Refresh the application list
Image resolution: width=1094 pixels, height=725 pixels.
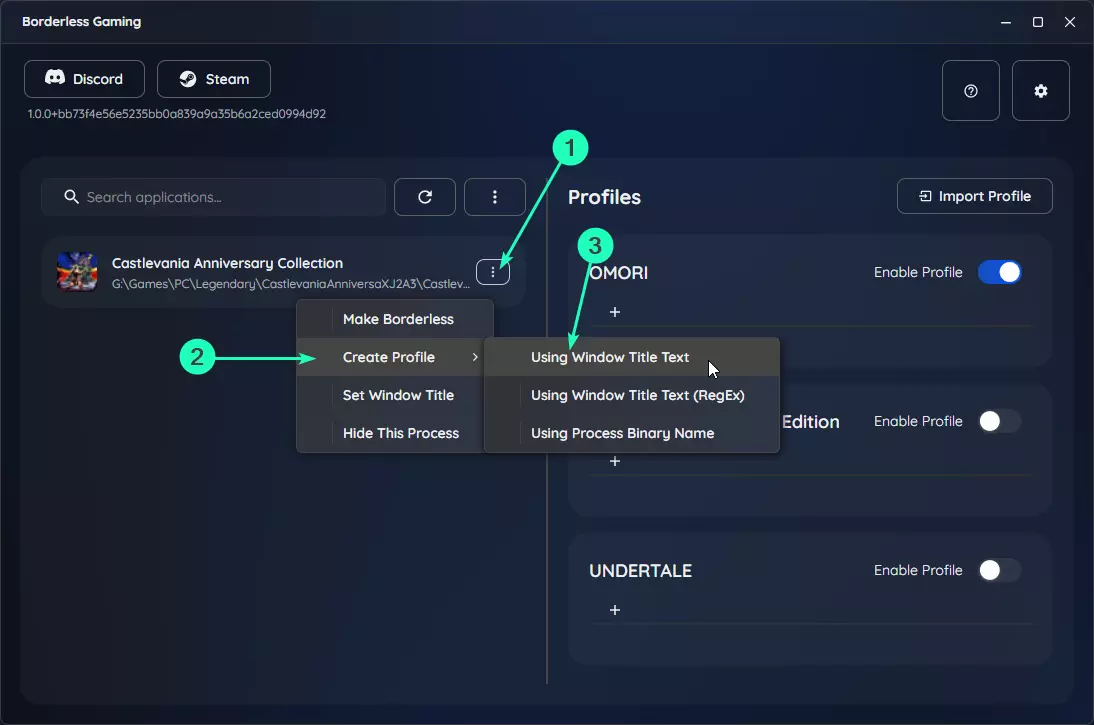(x=425, y=197)
